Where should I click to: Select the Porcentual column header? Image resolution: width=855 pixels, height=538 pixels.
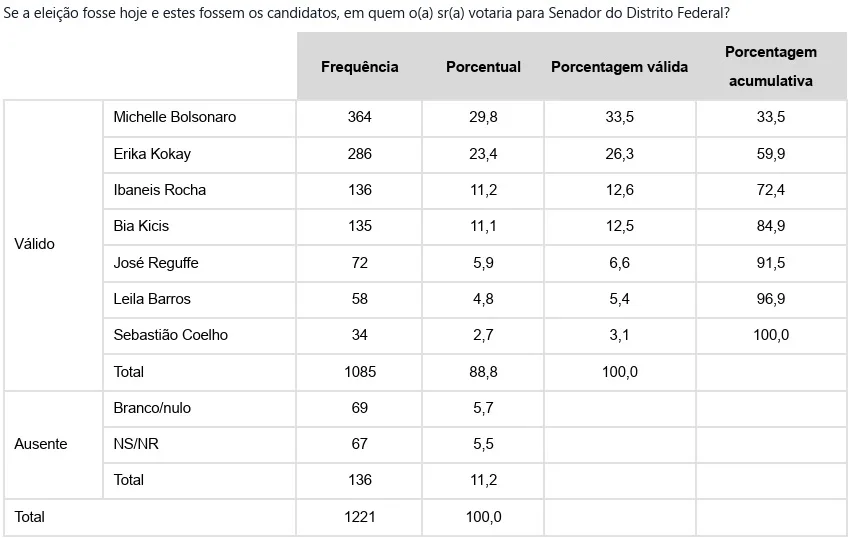[483, 67]
